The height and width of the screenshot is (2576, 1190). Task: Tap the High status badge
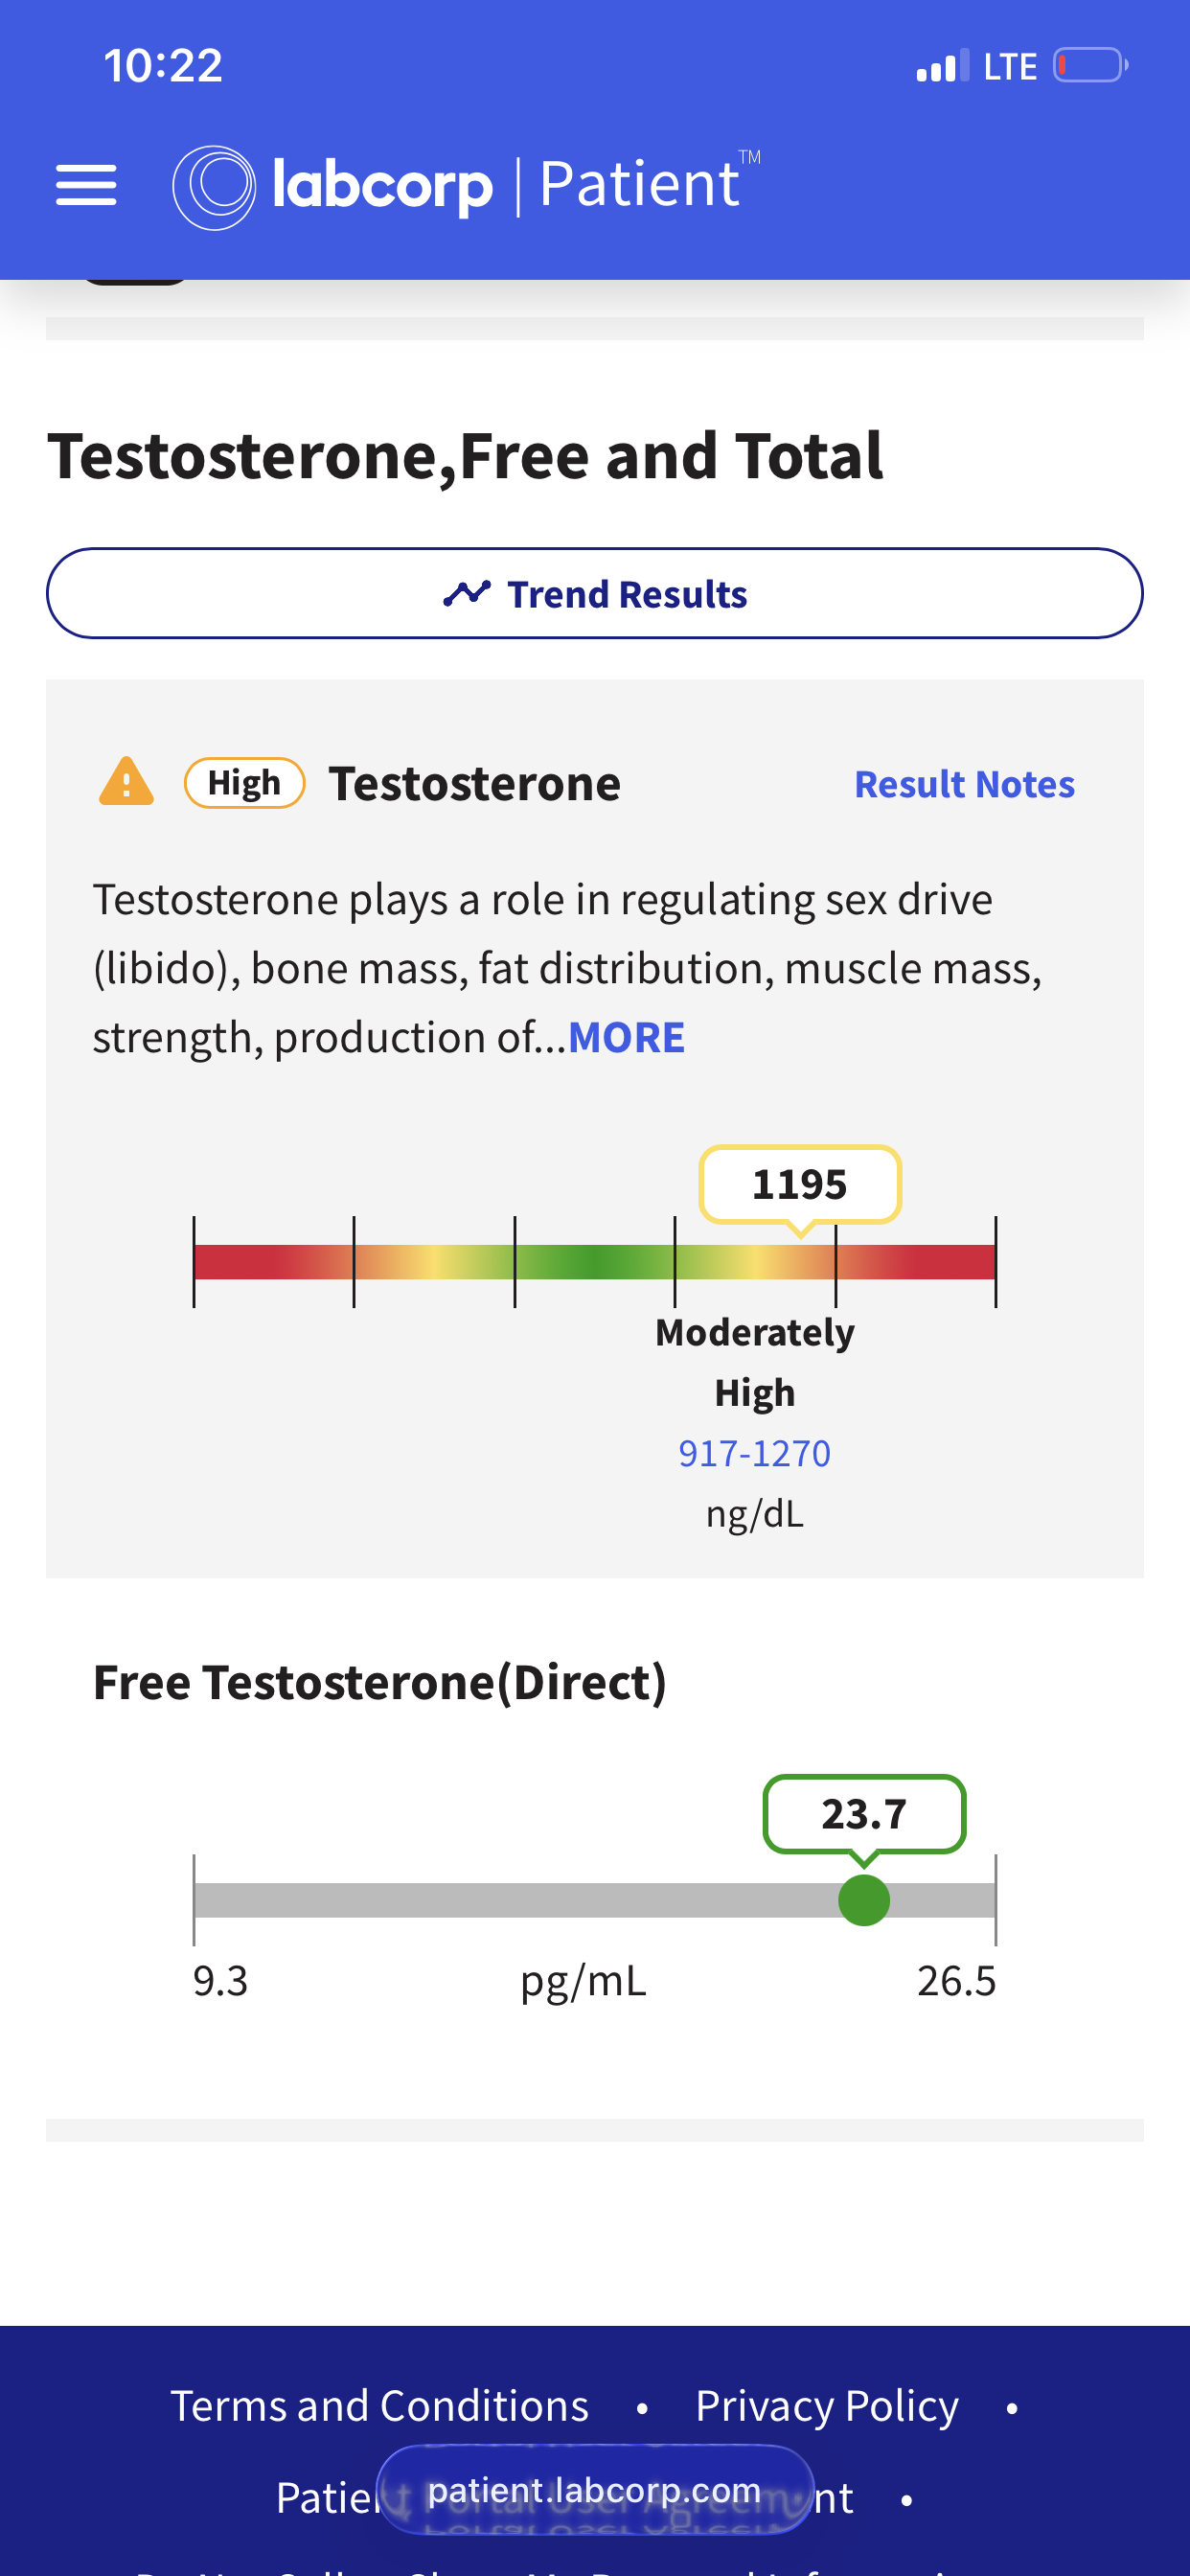244,782
